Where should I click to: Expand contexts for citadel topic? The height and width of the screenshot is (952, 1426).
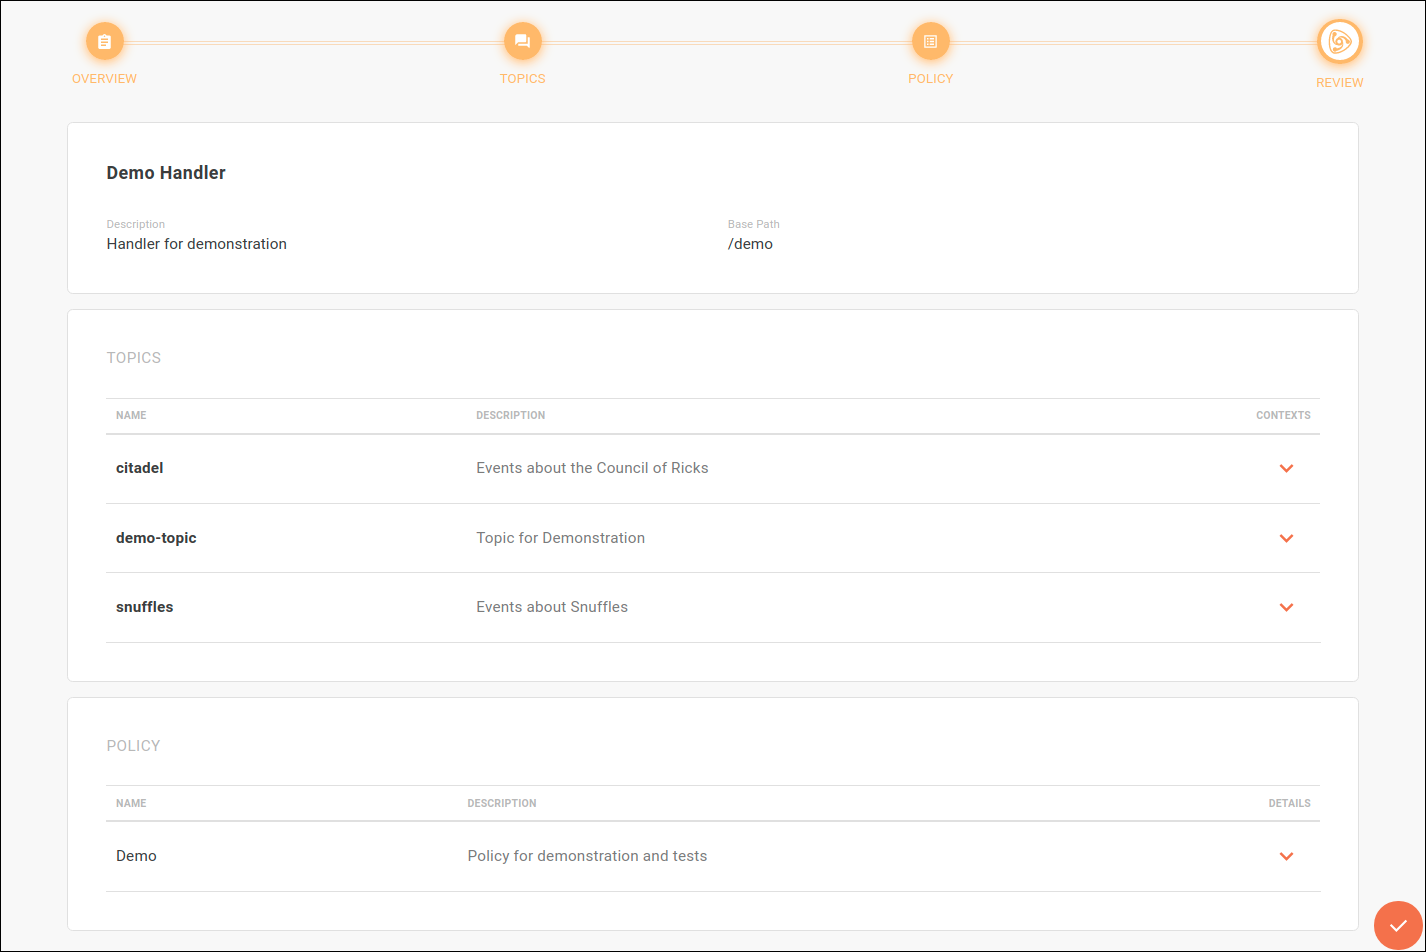point(1286,468)
